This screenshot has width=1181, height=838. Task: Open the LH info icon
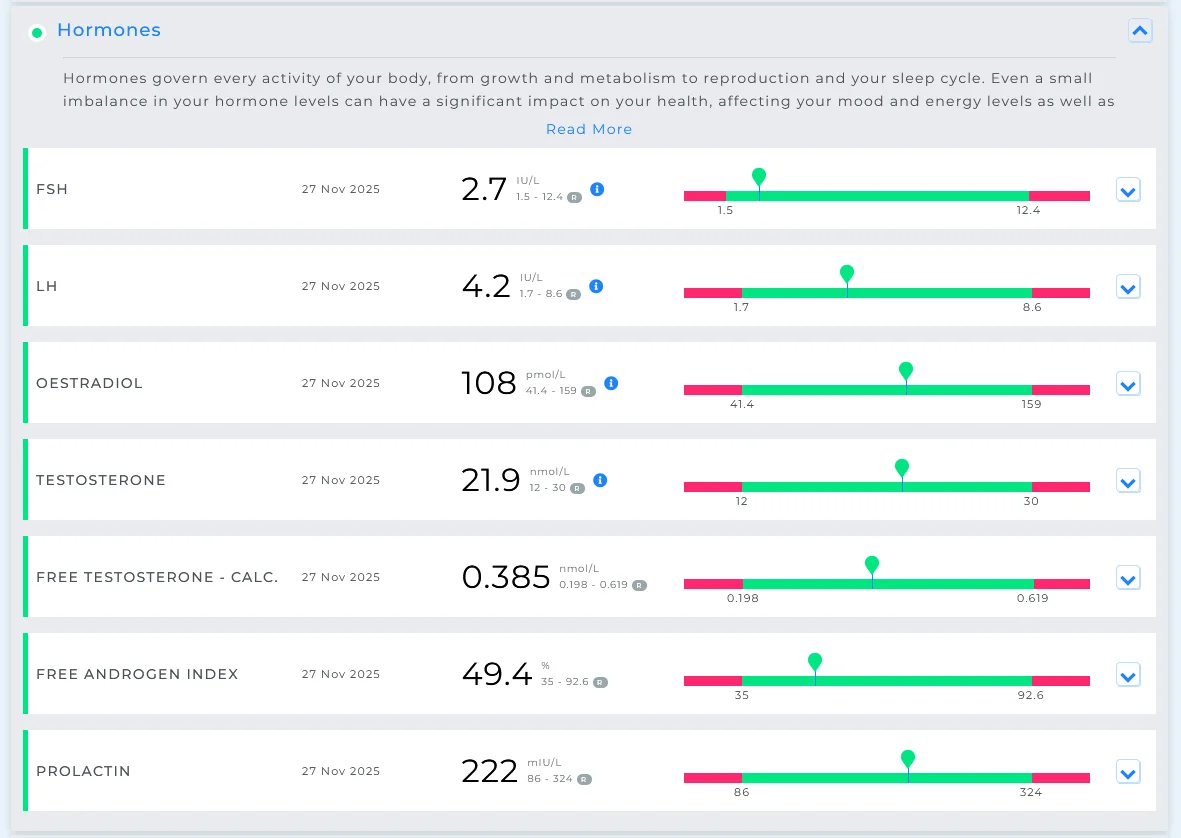[596, 286]
